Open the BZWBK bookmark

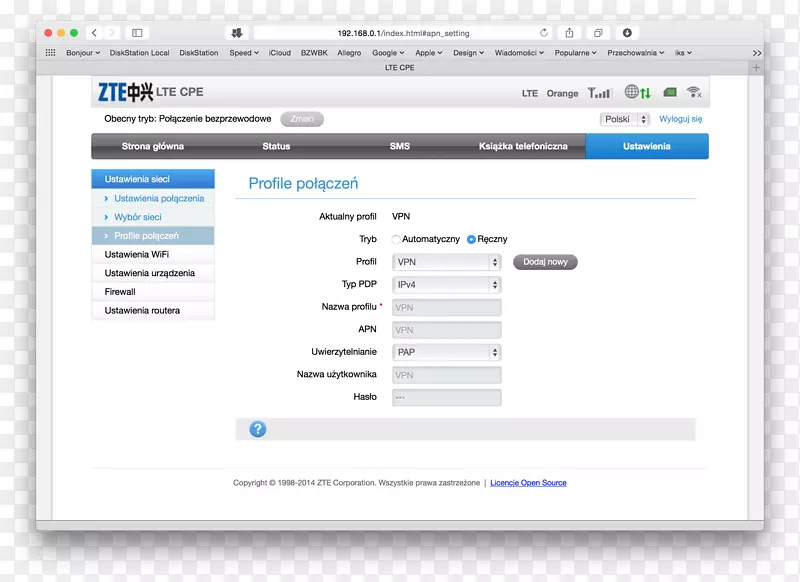[314, 53]
